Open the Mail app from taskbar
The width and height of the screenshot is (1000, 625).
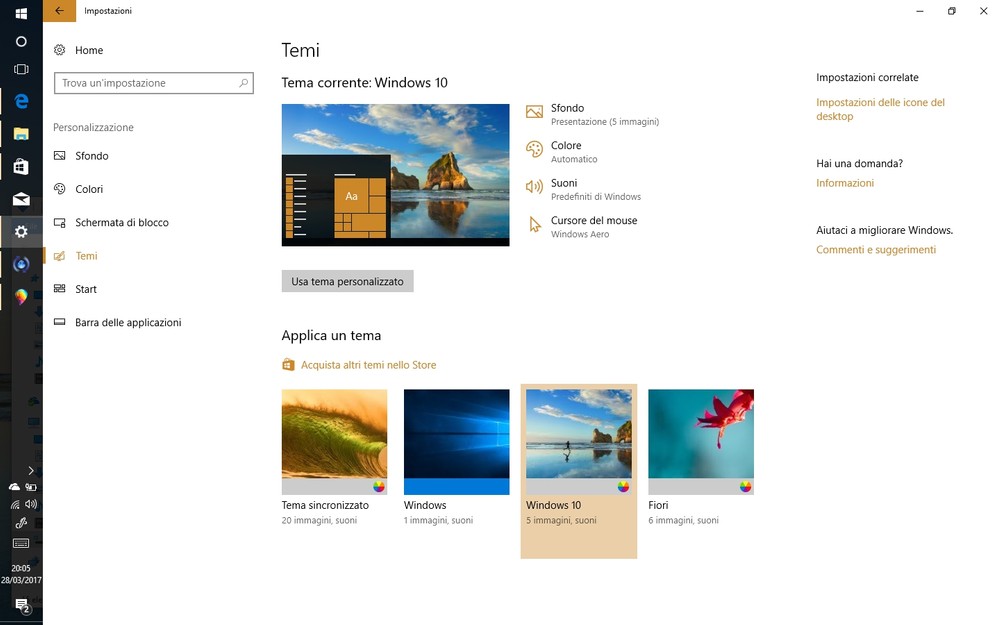(x=21, y=199)
